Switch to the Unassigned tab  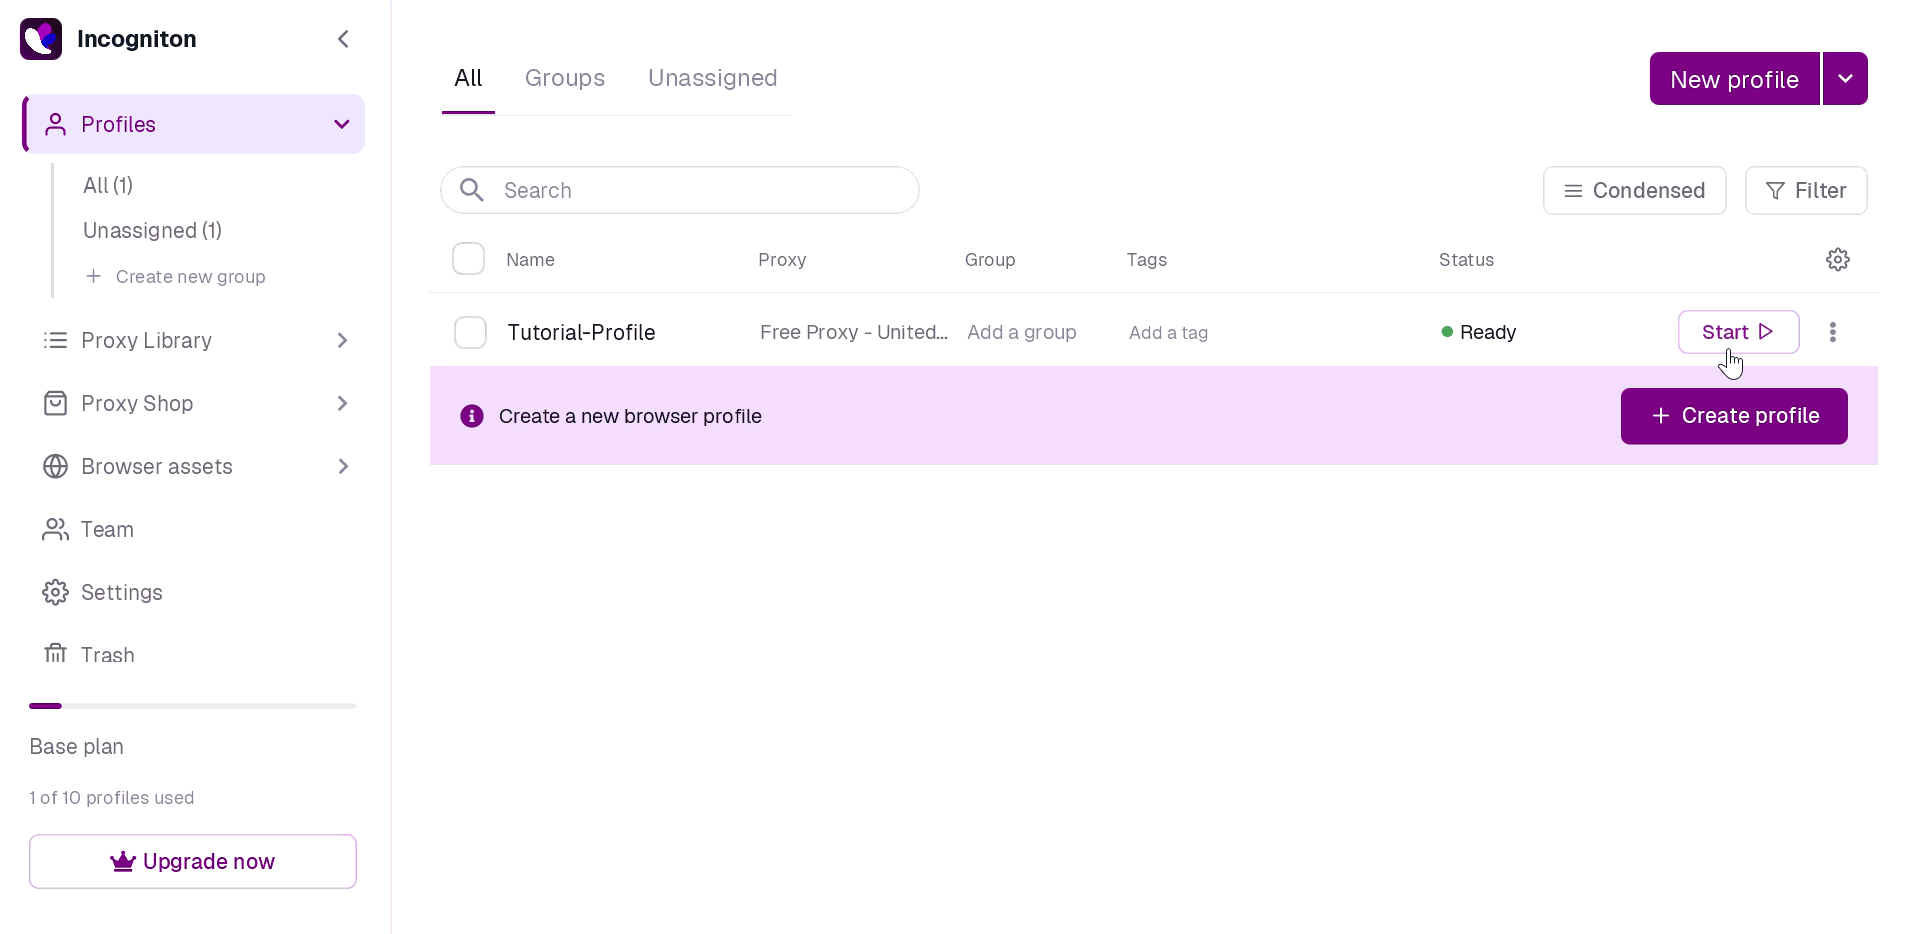(713, 78)
